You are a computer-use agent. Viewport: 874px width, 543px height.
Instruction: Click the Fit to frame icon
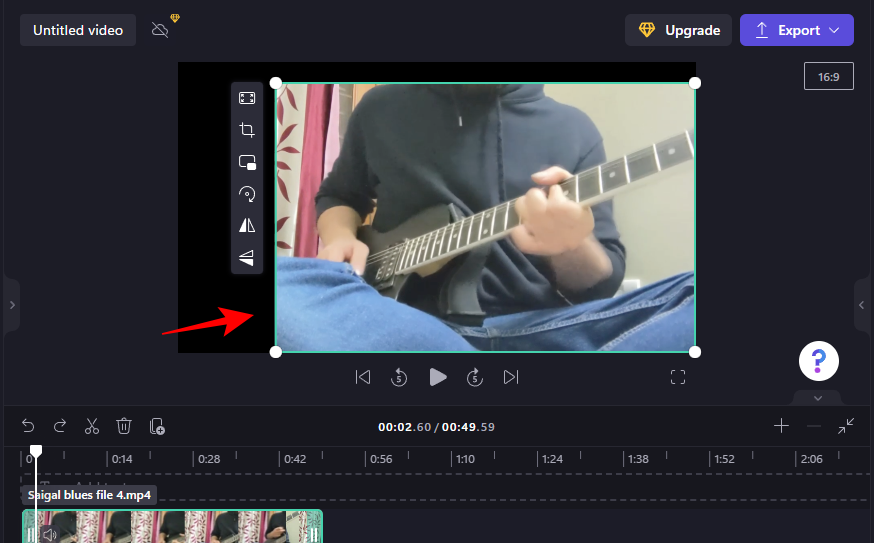tap(247, 98)
